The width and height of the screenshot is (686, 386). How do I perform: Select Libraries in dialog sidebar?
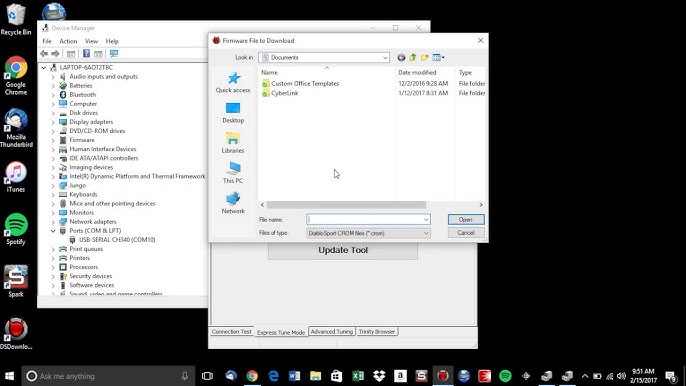pos(233,143)
